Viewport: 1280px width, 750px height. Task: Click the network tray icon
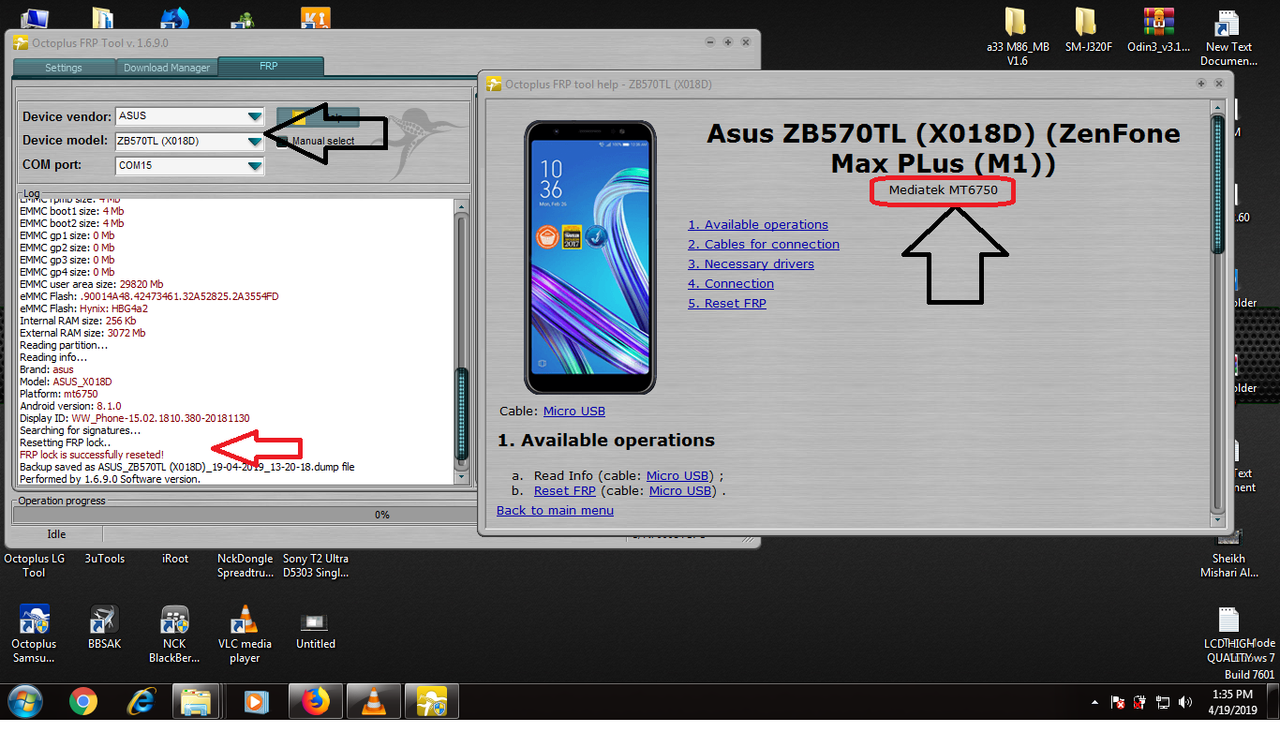[x=1163, y=702]
